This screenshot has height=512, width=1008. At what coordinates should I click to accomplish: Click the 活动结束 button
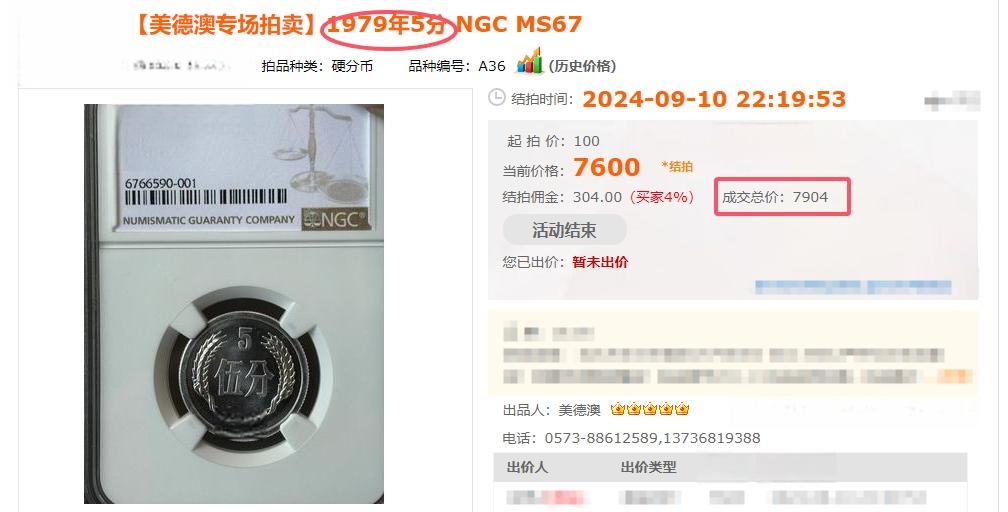564,230
